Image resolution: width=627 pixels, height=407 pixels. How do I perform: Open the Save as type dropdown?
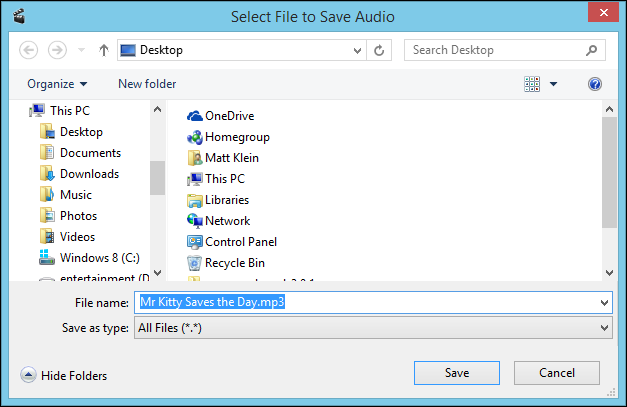tap(604, 328)
